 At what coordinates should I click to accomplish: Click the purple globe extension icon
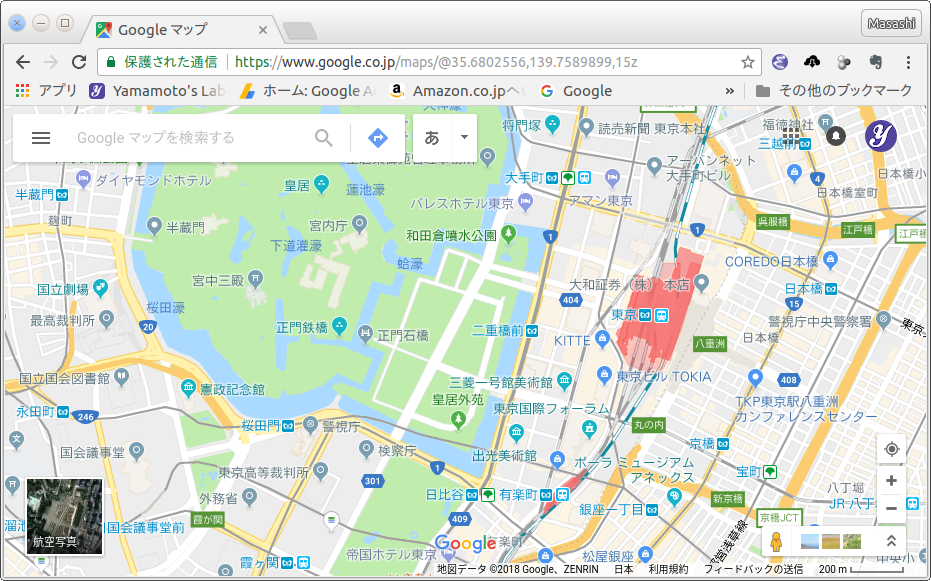pyautogui.click(x=780, y=62)
